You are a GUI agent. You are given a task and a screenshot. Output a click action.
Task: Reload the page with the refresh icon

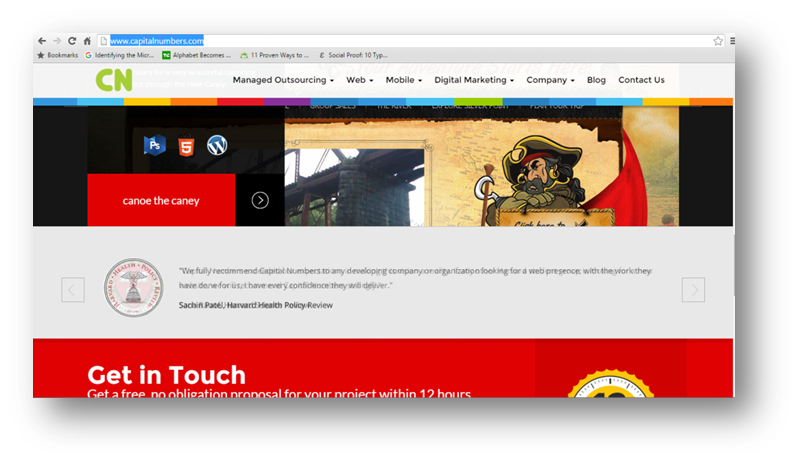click(72, 41)
